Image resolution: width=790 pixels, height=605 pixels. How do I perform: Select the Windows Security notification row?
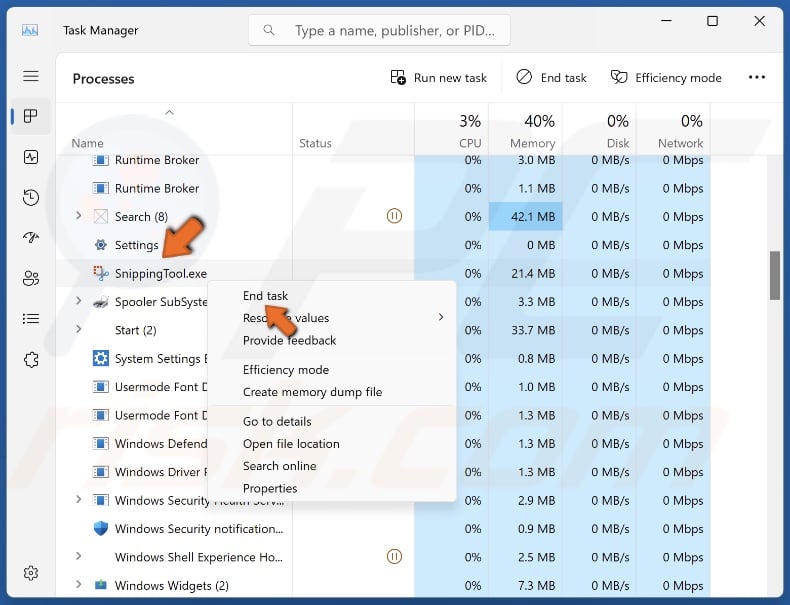383,528
